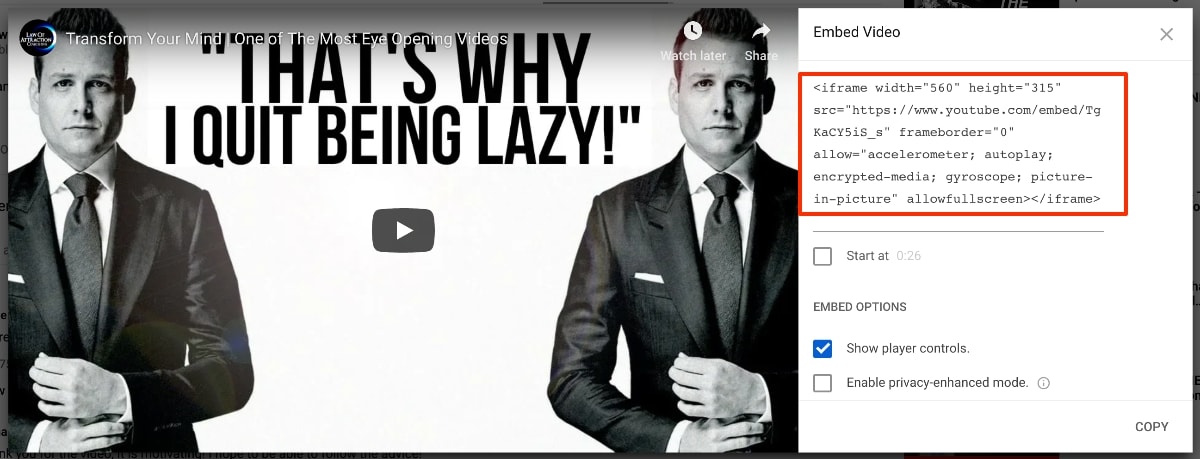
Task: Play the video with center play button
Action: [403, 230]
